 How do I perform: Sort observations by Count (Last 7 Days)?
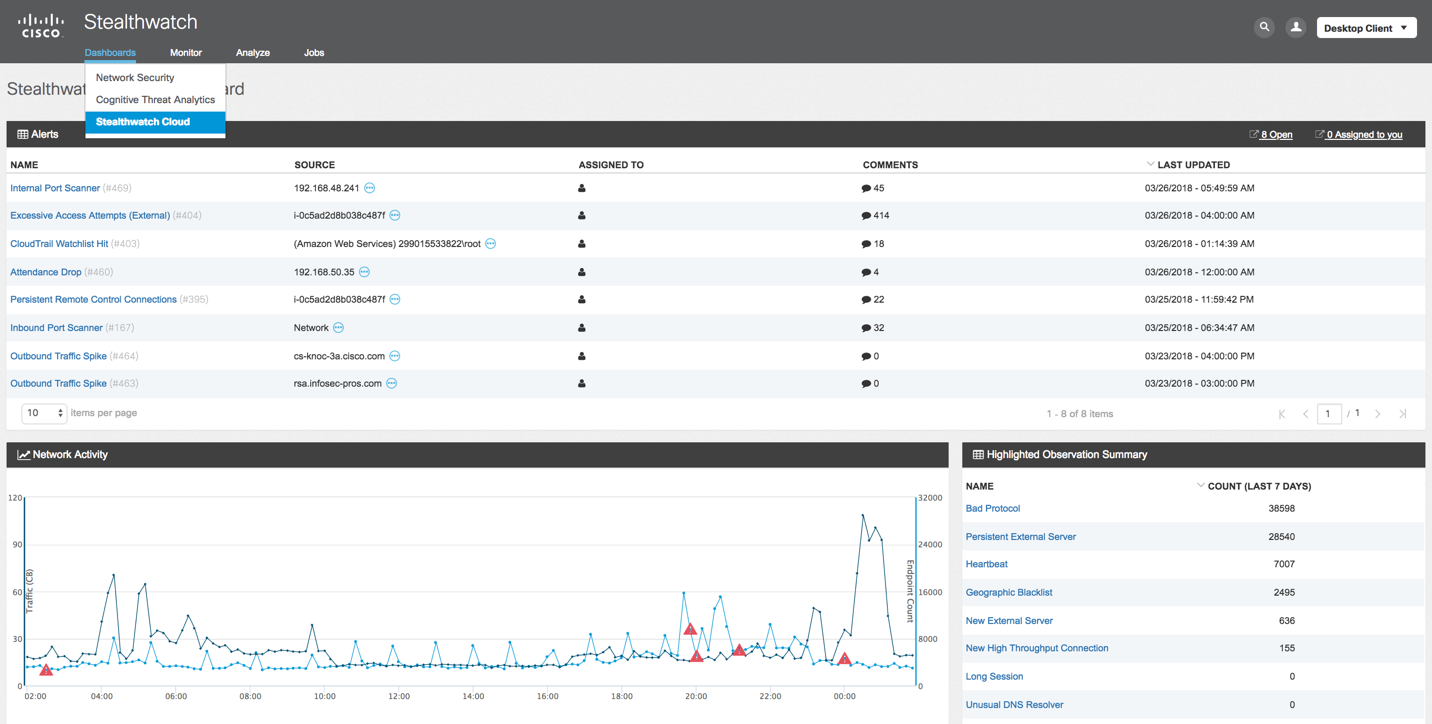pyautogui.click(x=1258, y=487)
